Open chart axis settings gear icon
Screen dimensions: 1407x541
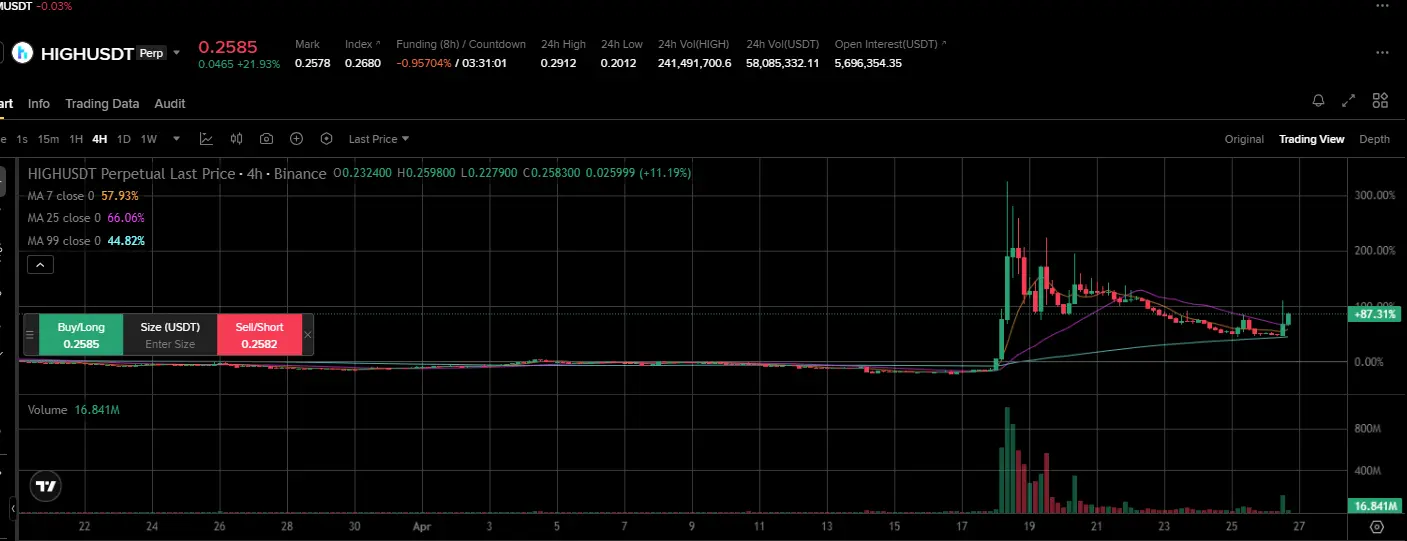coord(1376,527)
